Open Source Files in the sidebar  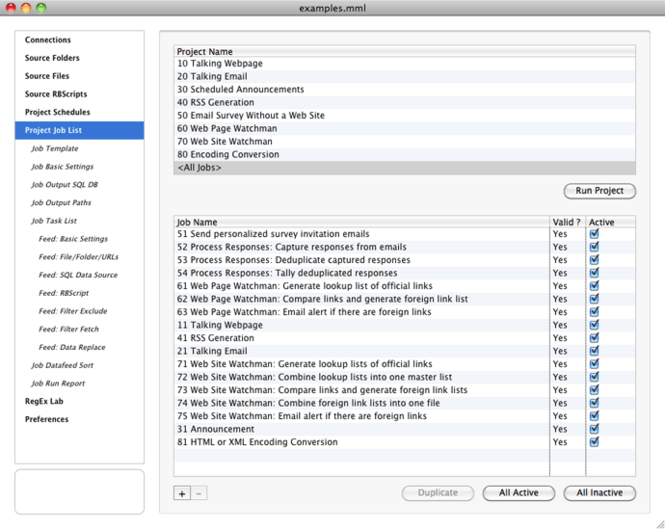pos(79,76)
